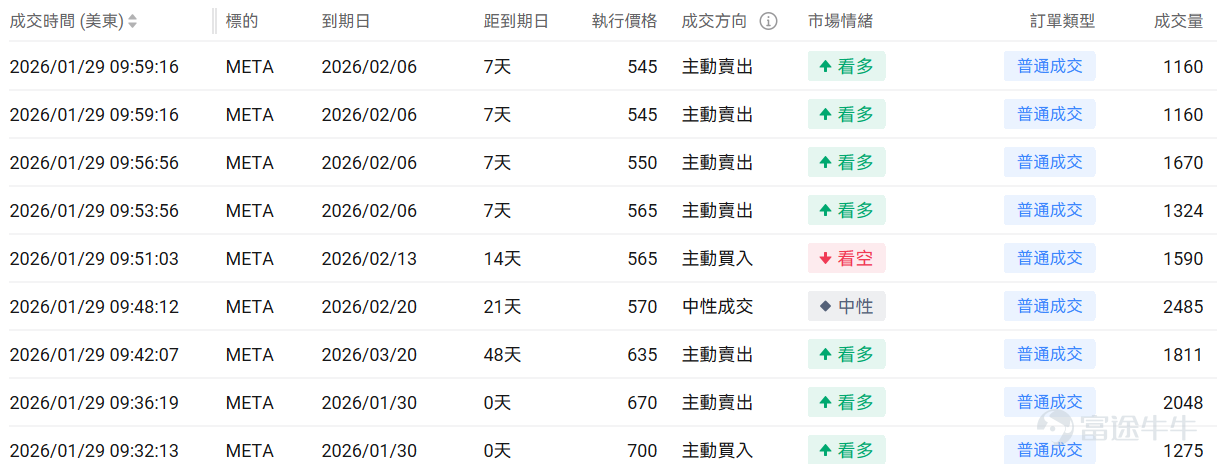This screenshot has height=464, width=1217.
Task: Click the 看多 tag in the 09:32:13 row
Action: pyautogui.click(x=847, y=450)
